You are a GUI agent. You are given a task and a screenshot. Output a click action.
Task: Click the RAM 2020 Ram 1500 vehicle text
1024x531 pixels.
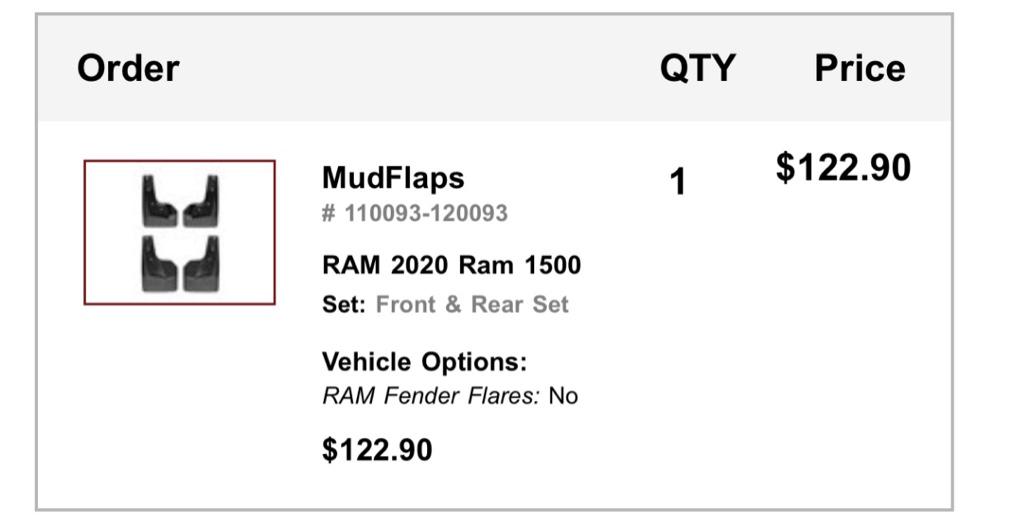pos(451,265)
